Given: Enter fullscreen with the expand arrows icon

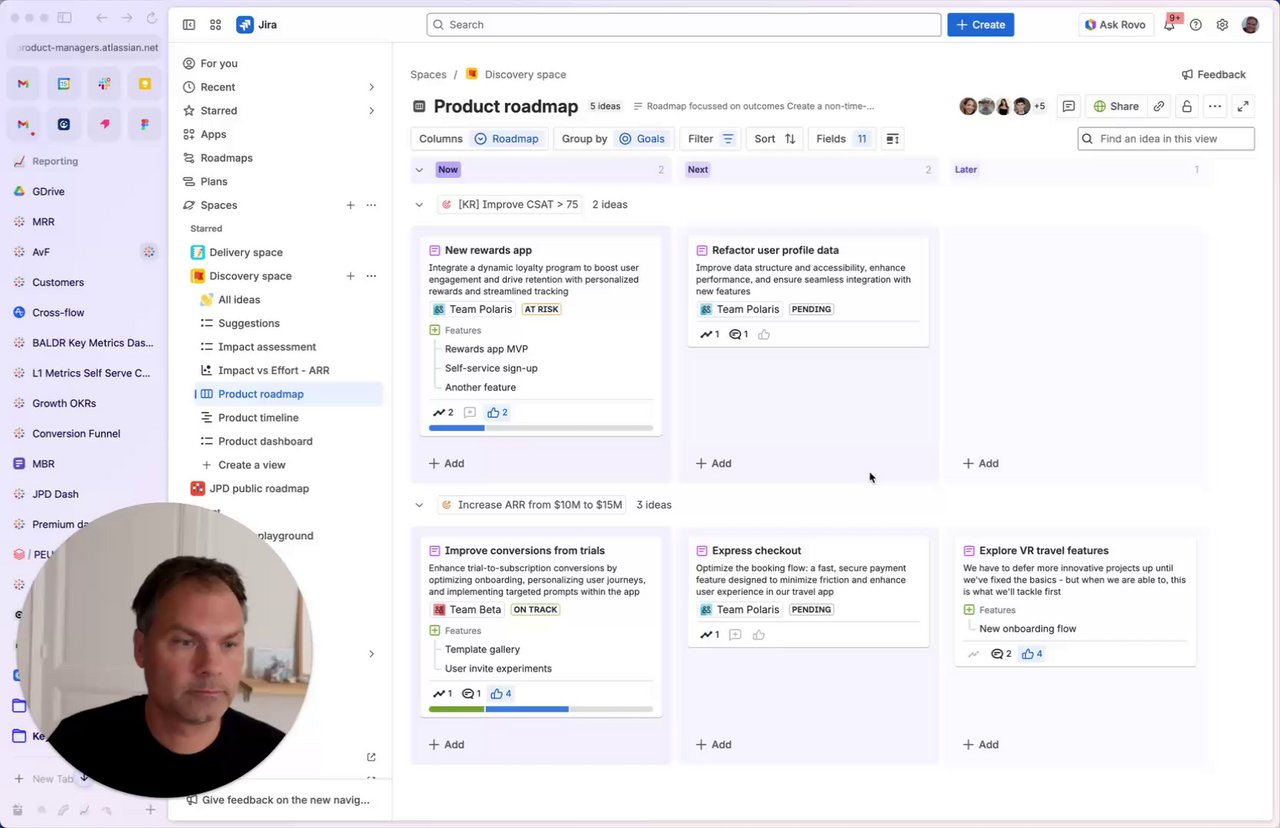Looking at the screenshot, I should tap(1243, 106).
